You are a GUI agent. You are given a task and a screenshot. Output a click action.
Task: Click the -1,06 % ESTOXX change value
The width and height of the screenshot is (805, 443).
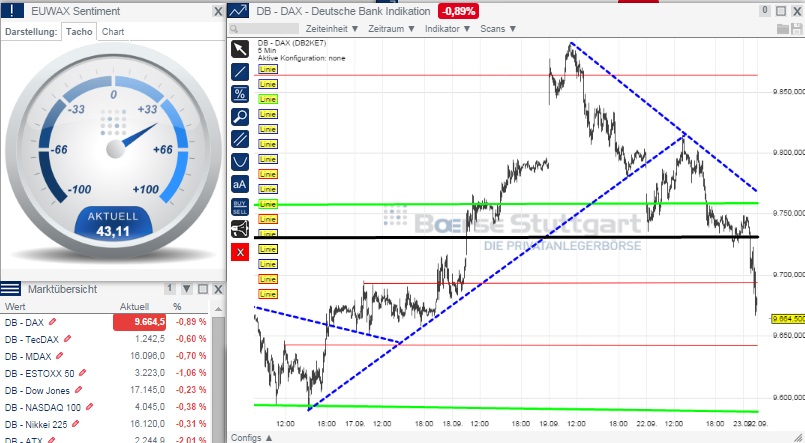pos(191,373)
